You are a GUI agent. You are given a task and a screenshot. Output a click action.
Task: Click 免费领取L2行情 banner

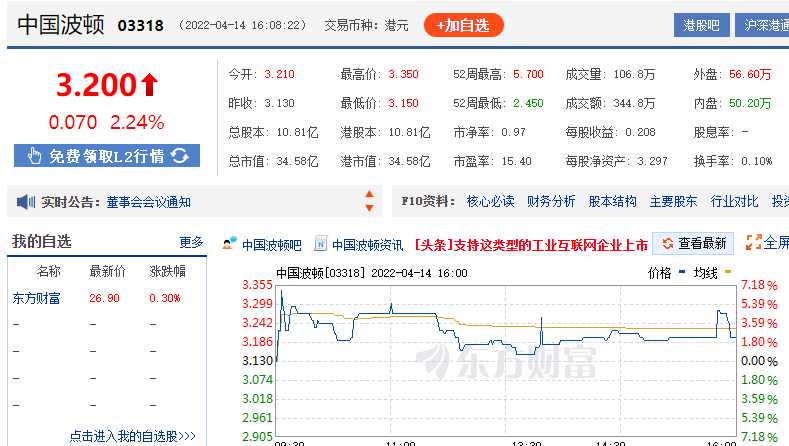point(107,156)
